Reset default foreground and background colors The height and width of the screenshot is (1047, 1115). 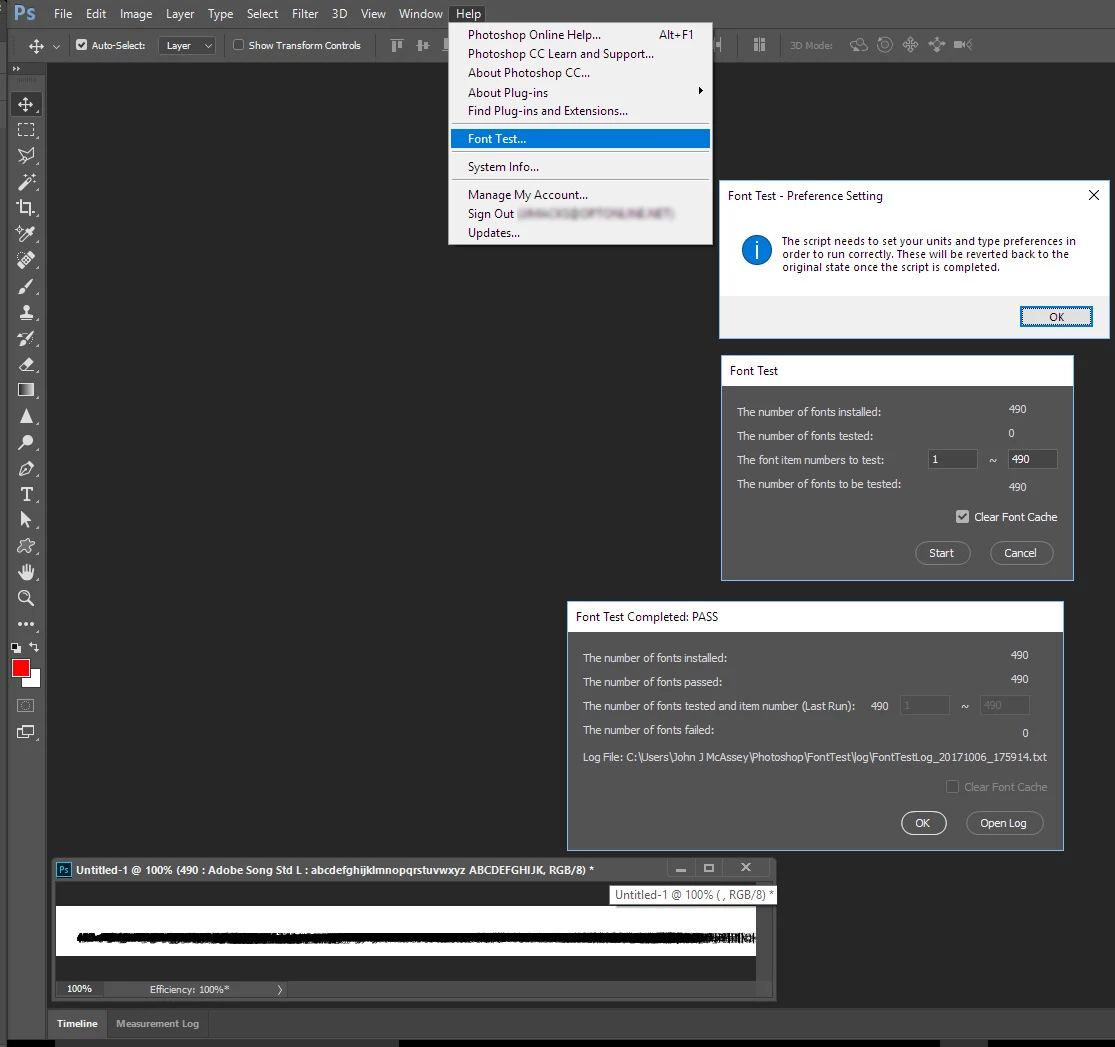pos(16,647)
